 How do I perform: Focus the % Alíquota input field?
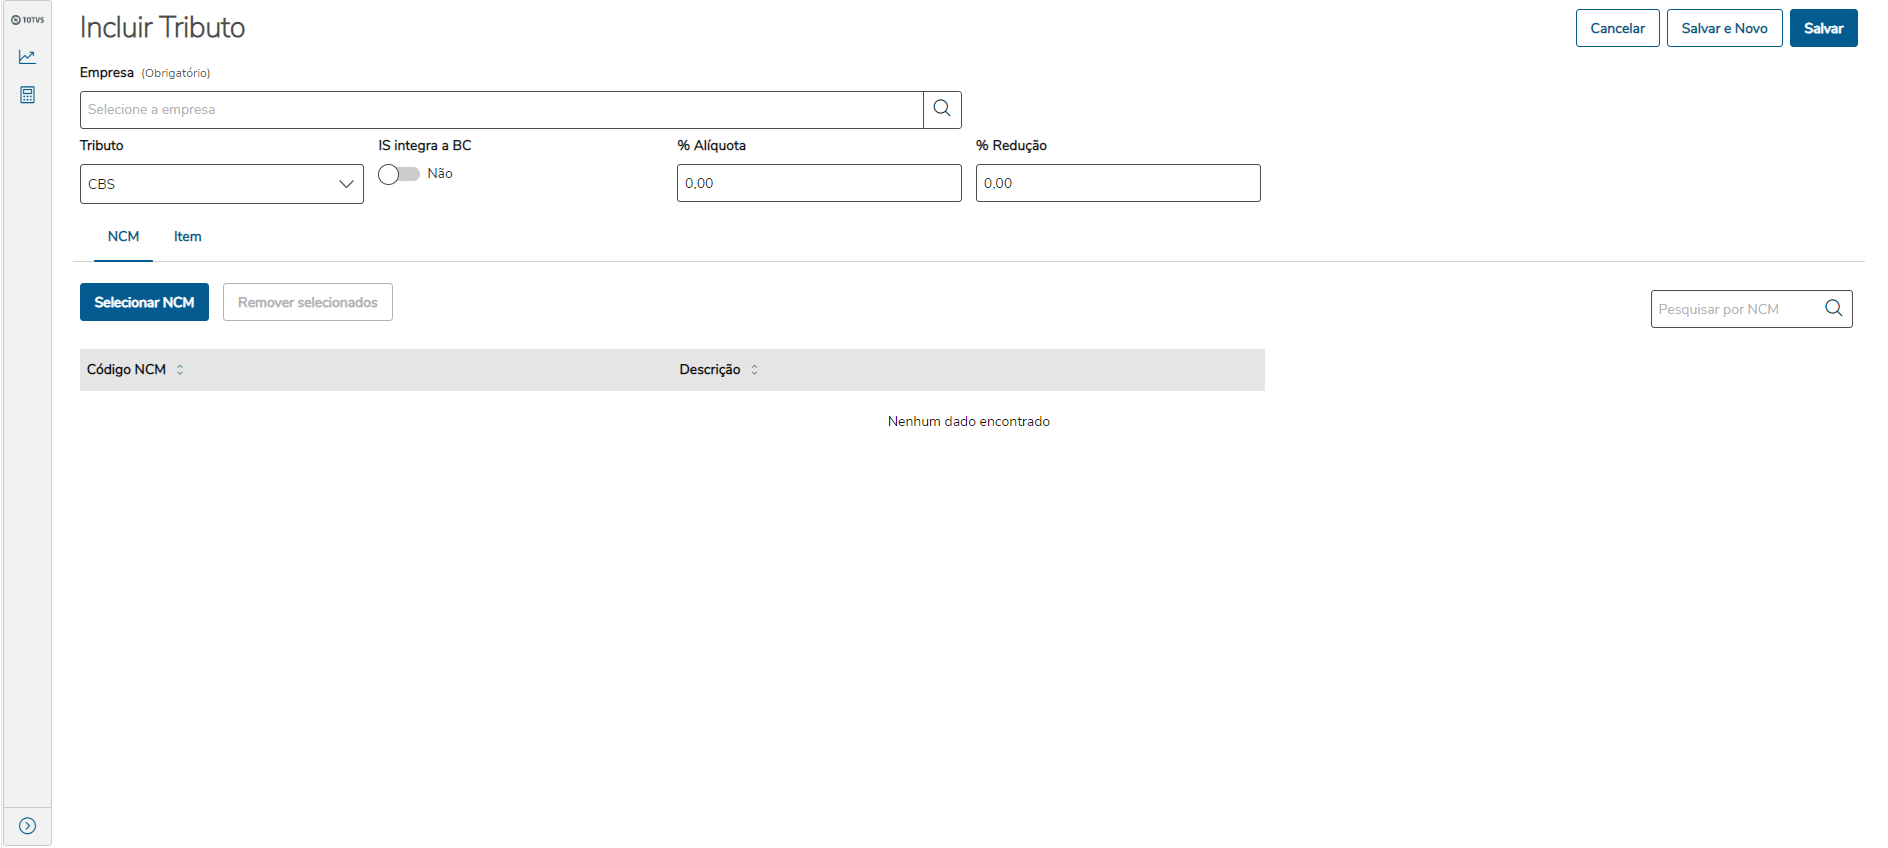819,183
